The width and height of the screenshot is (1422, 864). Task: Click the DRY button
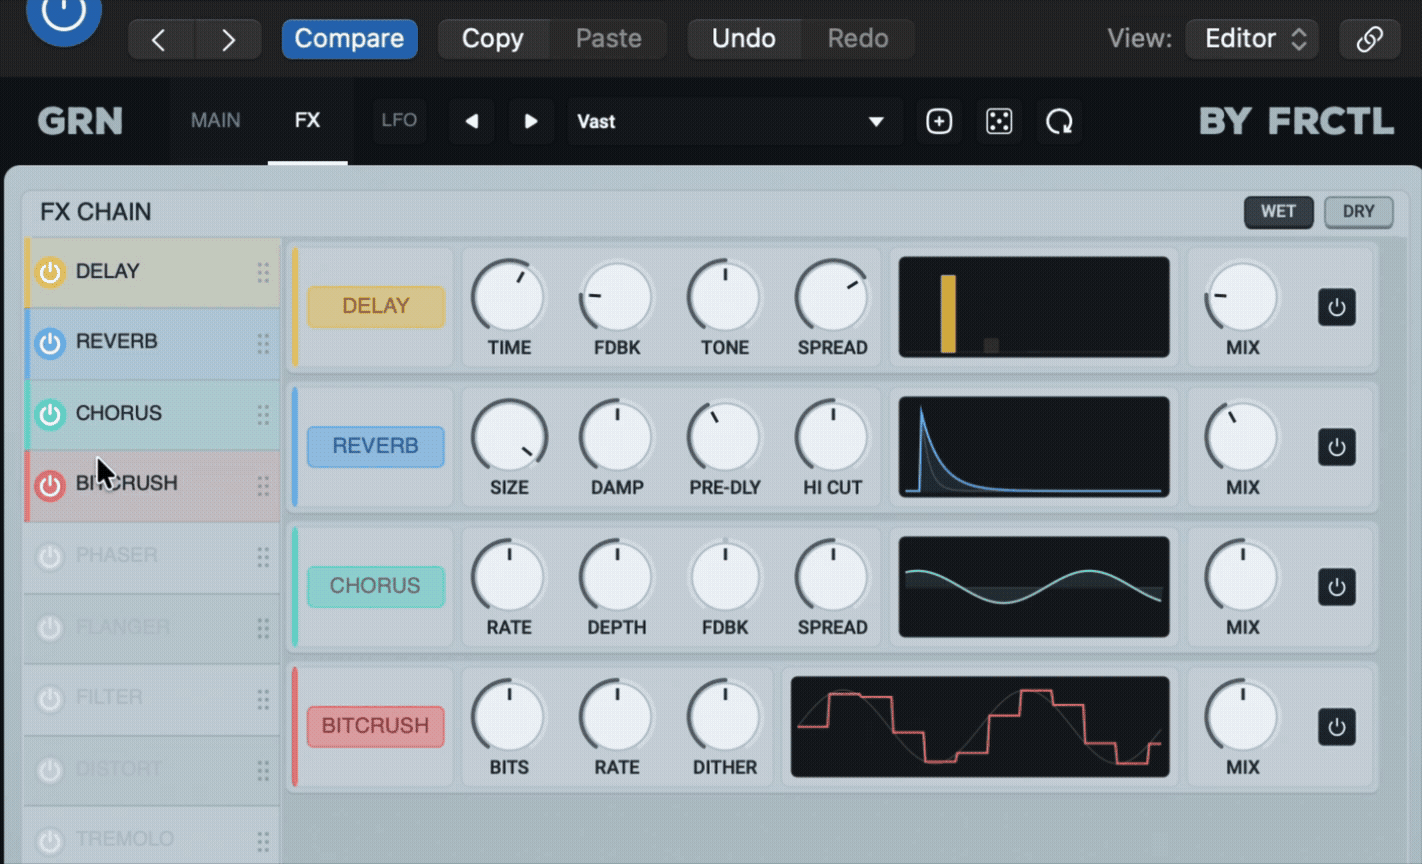pyautogui.click(x=1358, y=212)
